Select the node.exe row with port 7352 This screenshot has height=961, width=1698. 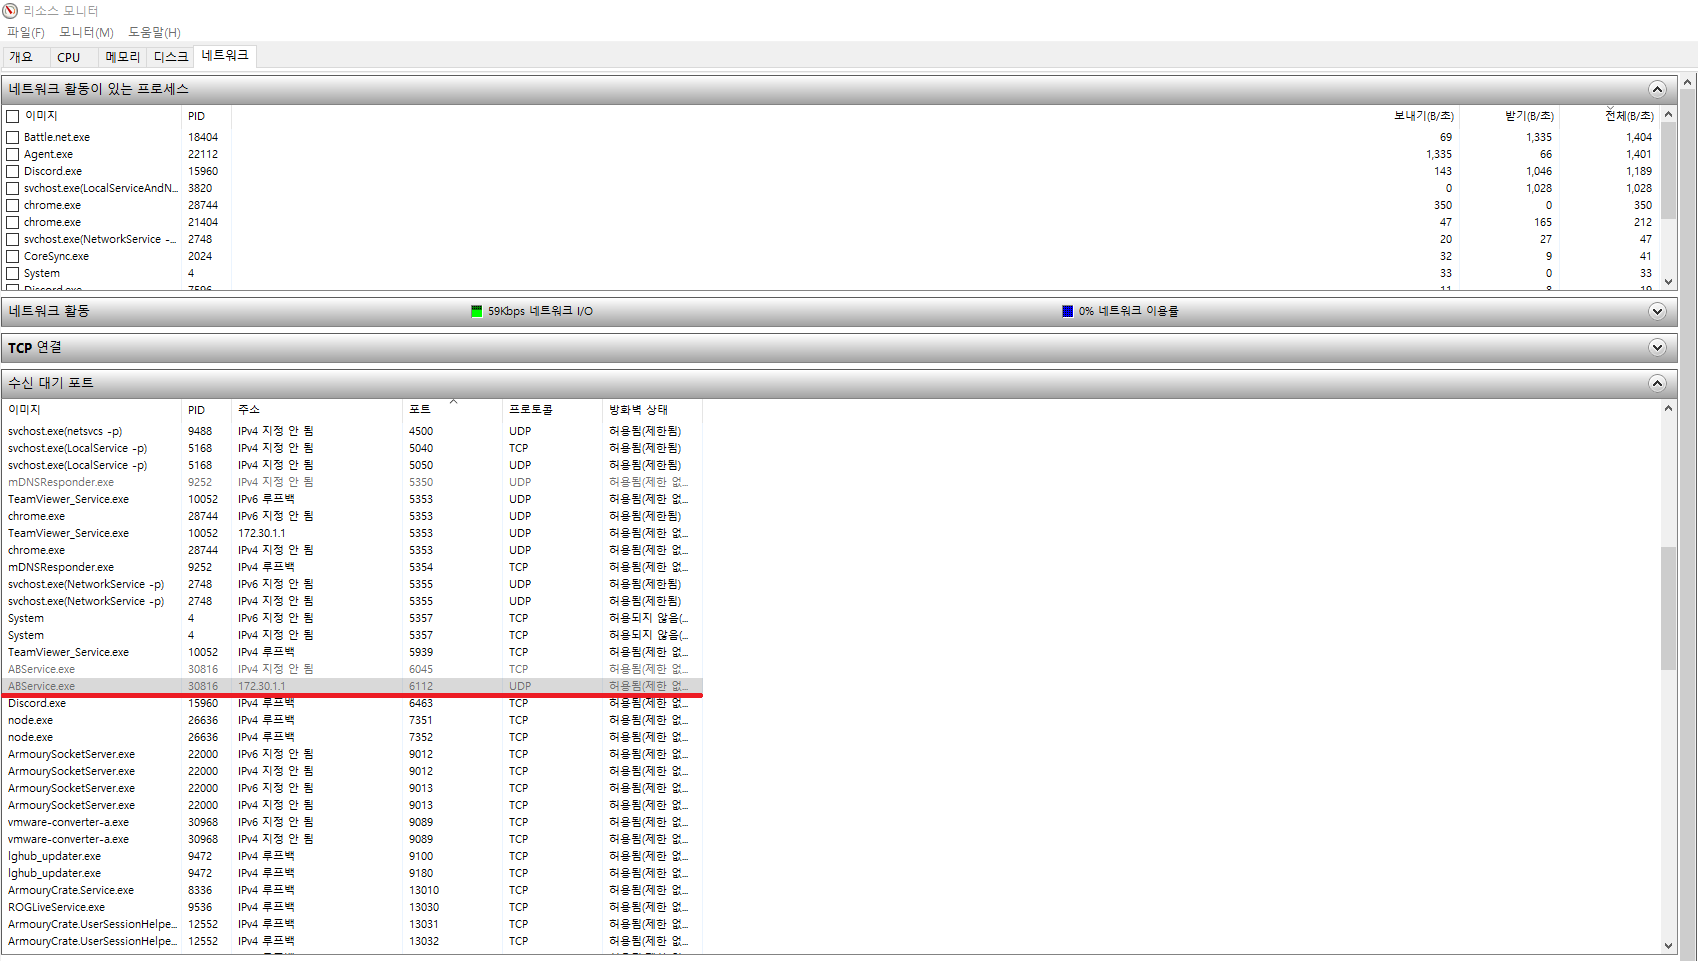[x=352, y=737]
